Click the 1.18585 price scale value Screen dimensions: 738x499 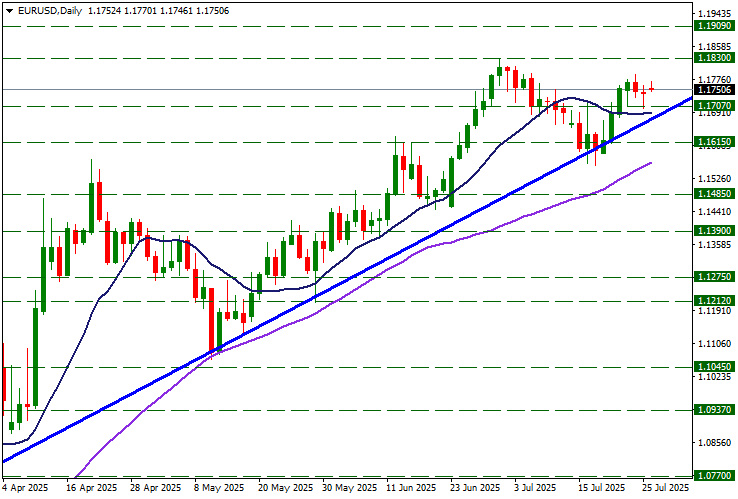714,47
